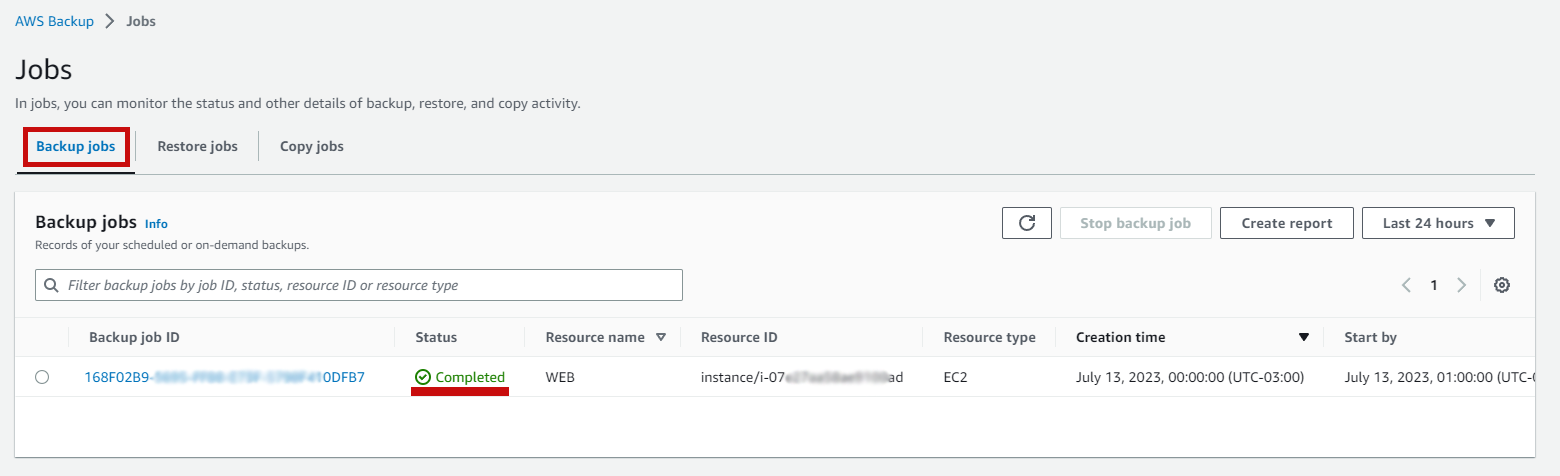Open table preferences gear icon
Screen dimensions: 1560x476
coord(1501,285)
